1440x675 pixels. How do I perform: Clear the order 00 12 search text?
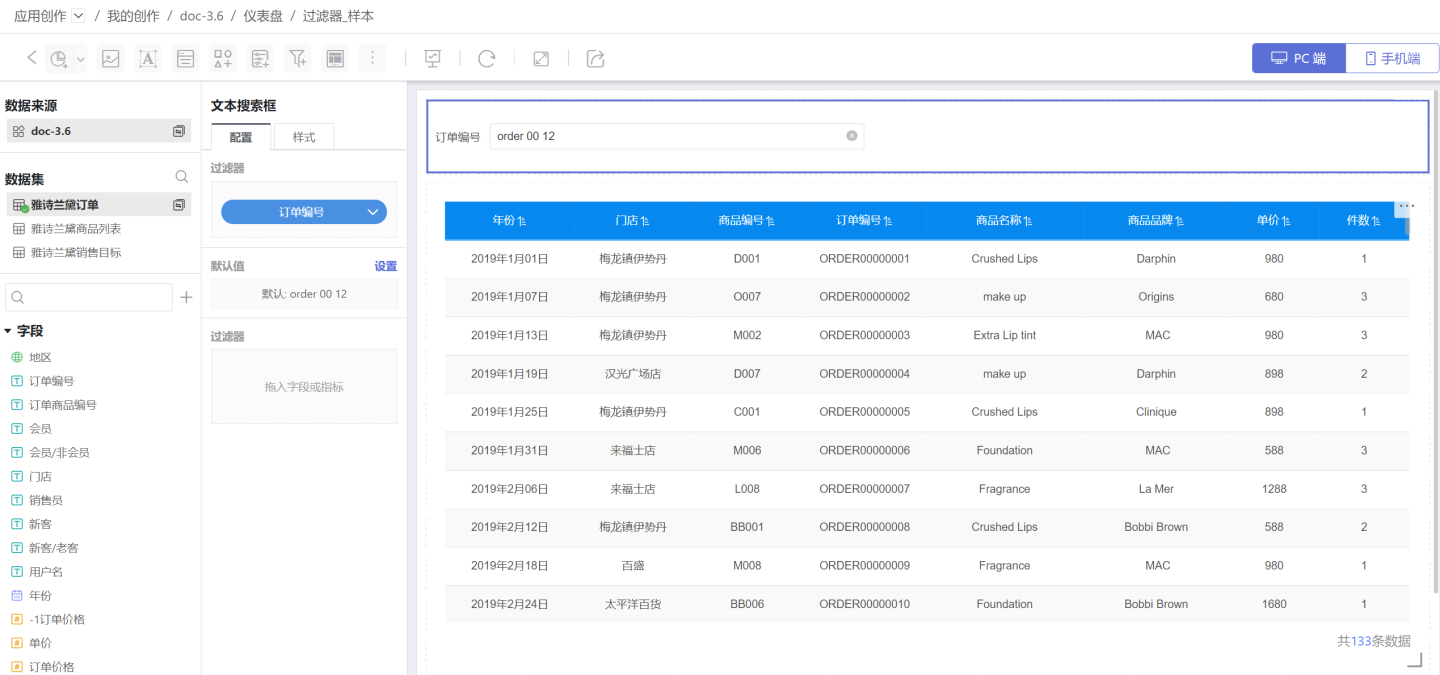(852, 136)
